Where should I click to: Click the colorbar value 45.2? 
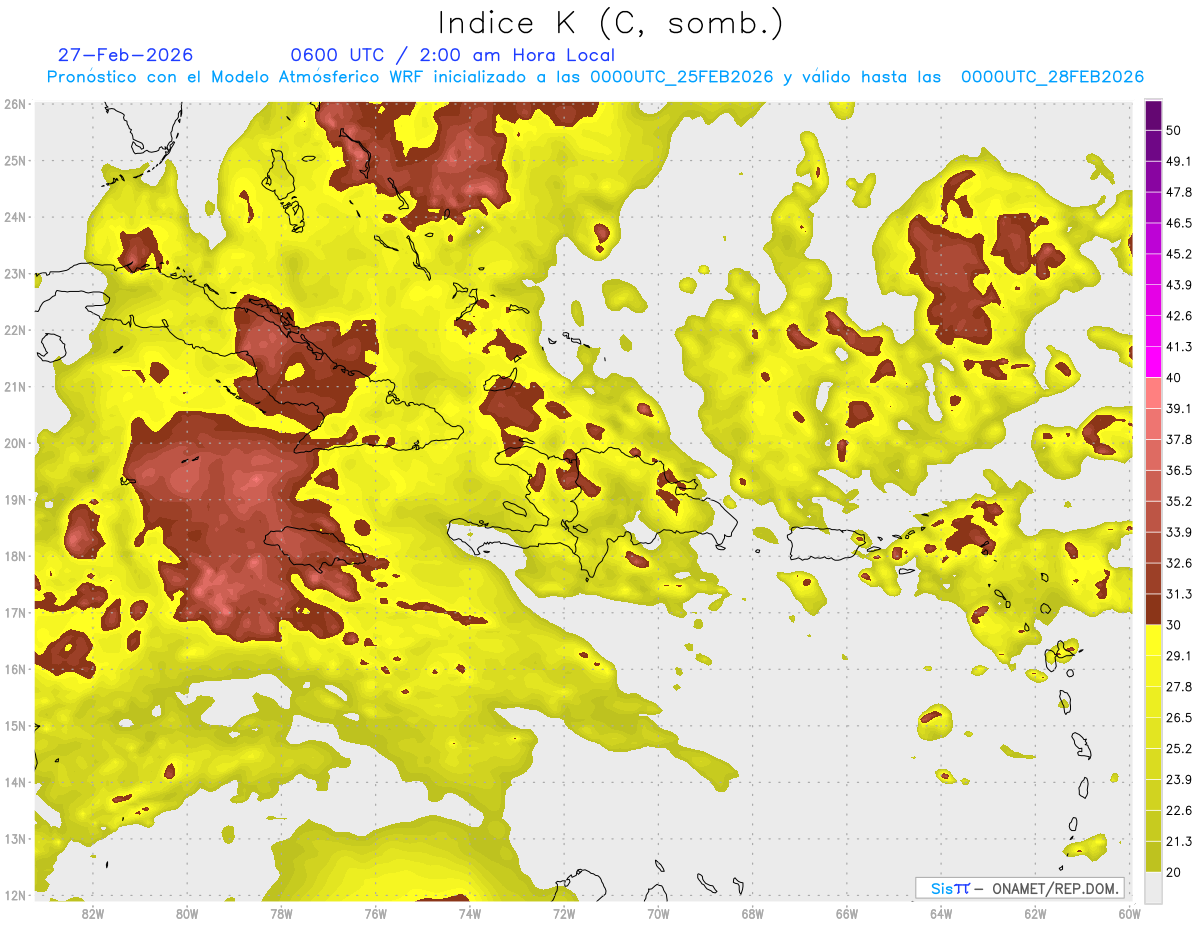pos(1178,254)
